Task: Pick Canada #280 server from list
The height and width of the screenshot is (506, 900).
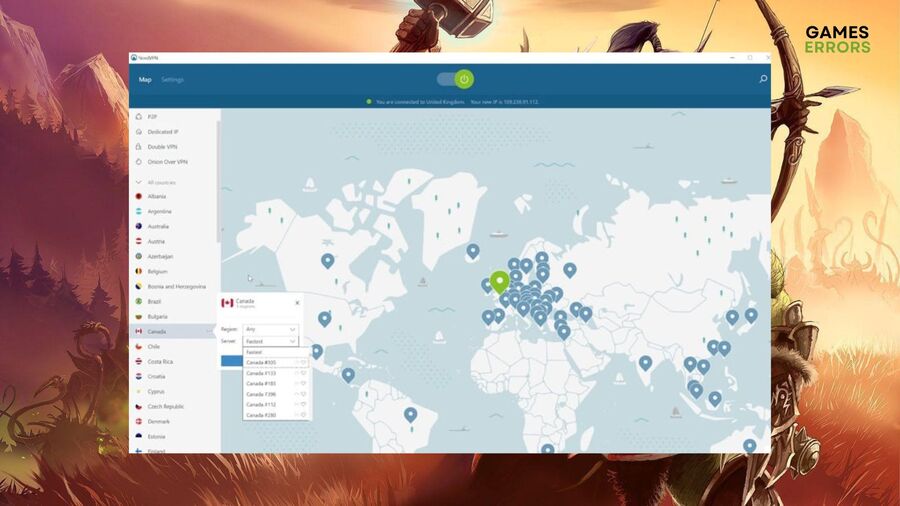Action: [x=276, y=415]
